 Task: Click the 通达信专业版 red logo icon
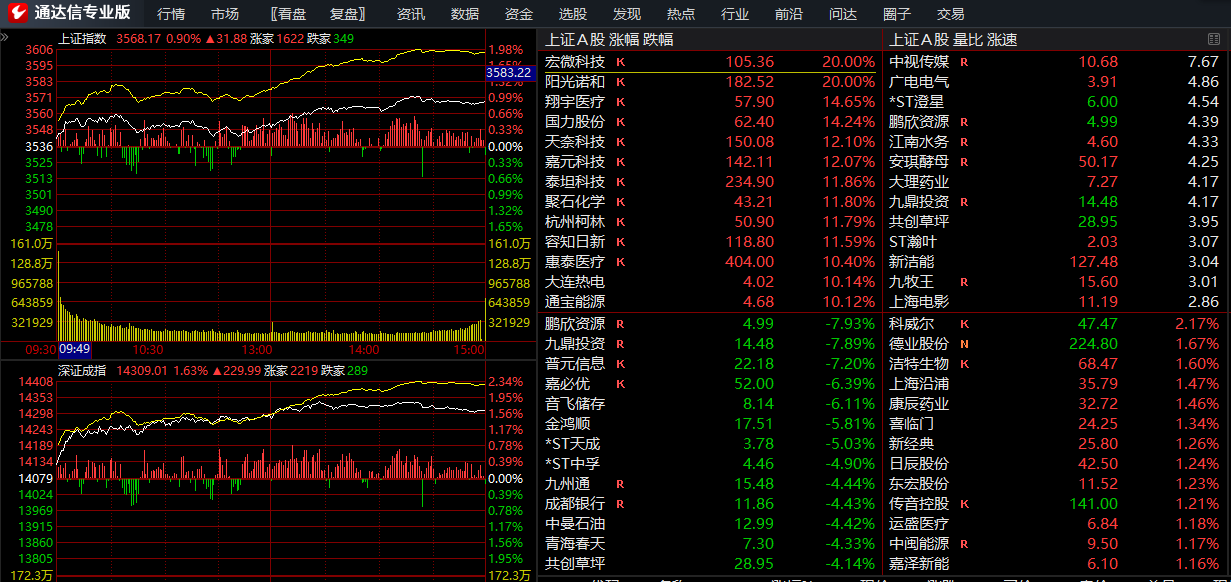(x=18, y=13)
